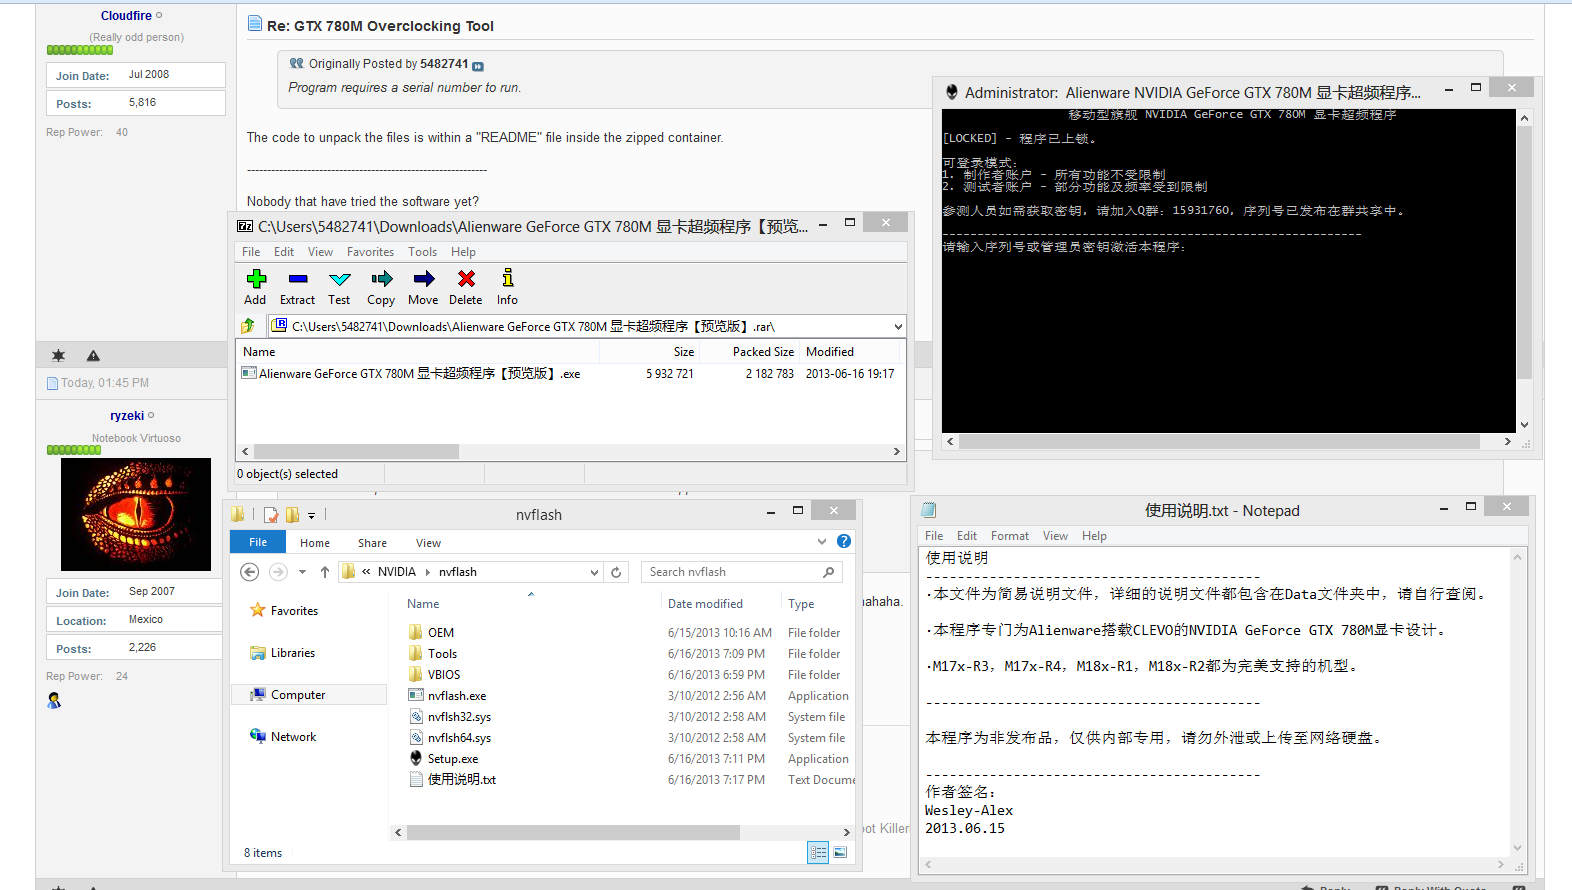This screenshot has width=1572, height=890.
Task: Click the report post warning triangle icon
Action: (93, 356)
